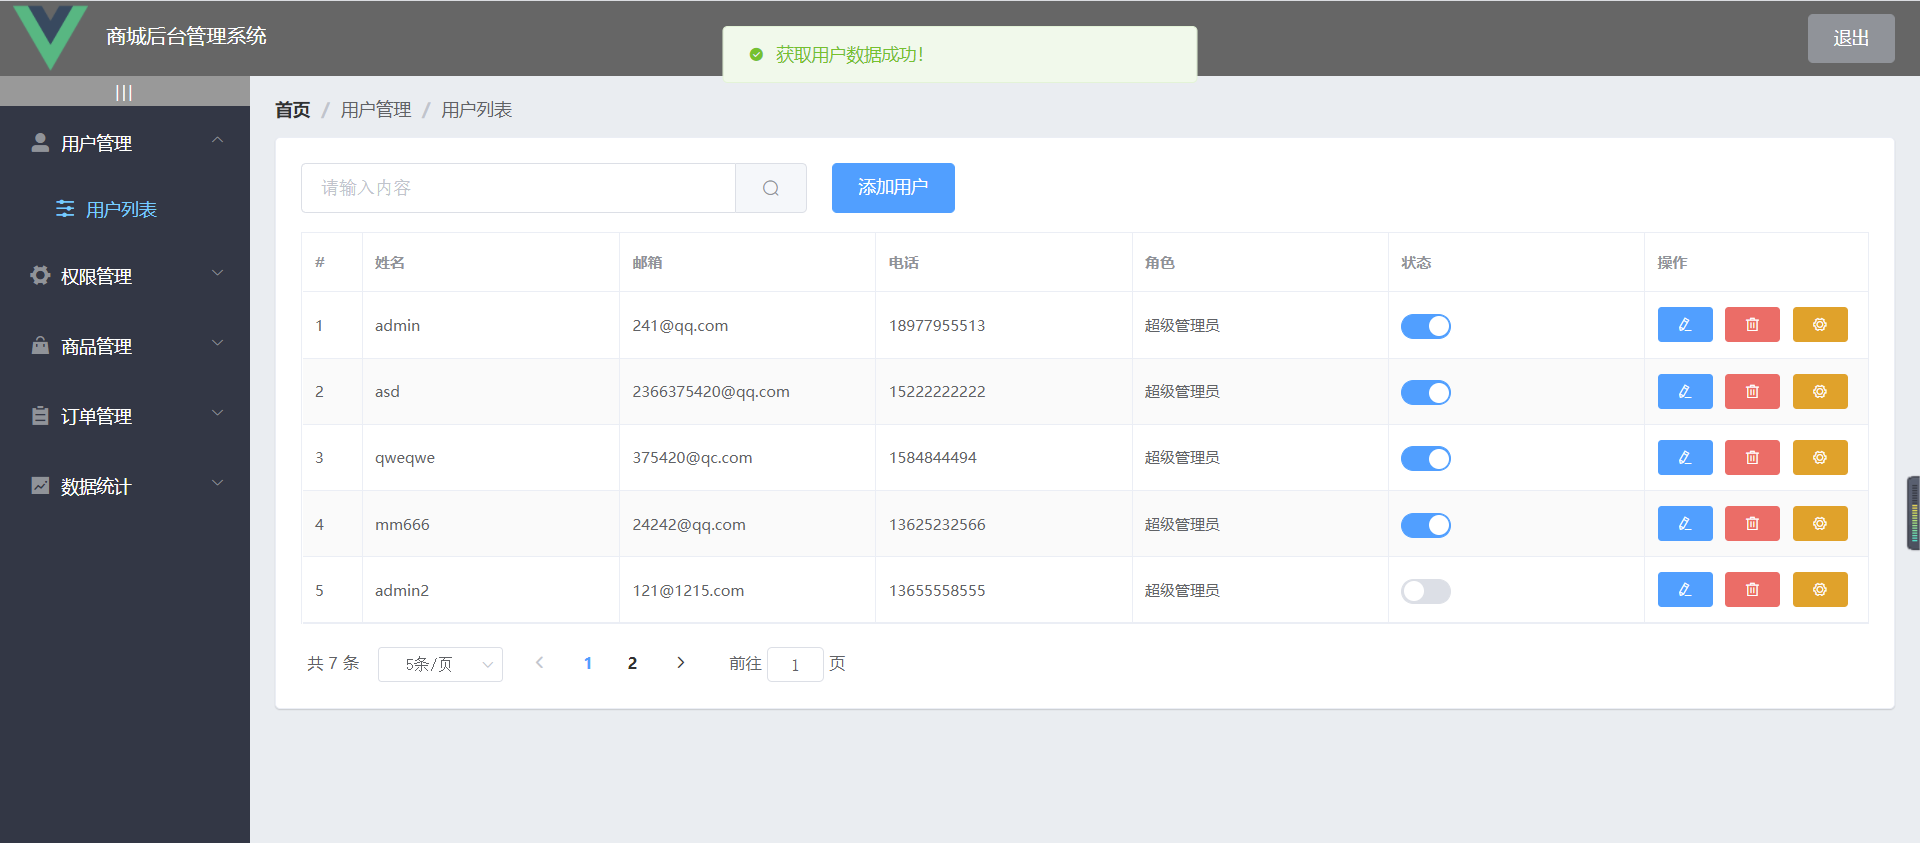Image resolution: width=1920 pixels, height=843 pixels.
Task: Edit user mm666 with the pencil button
Action: (1685, 524)
